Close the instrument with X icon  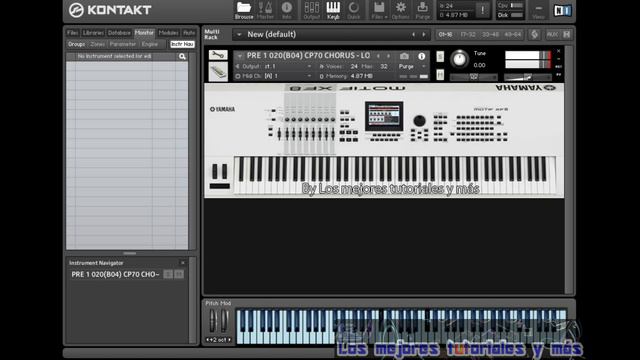[558, 51]
